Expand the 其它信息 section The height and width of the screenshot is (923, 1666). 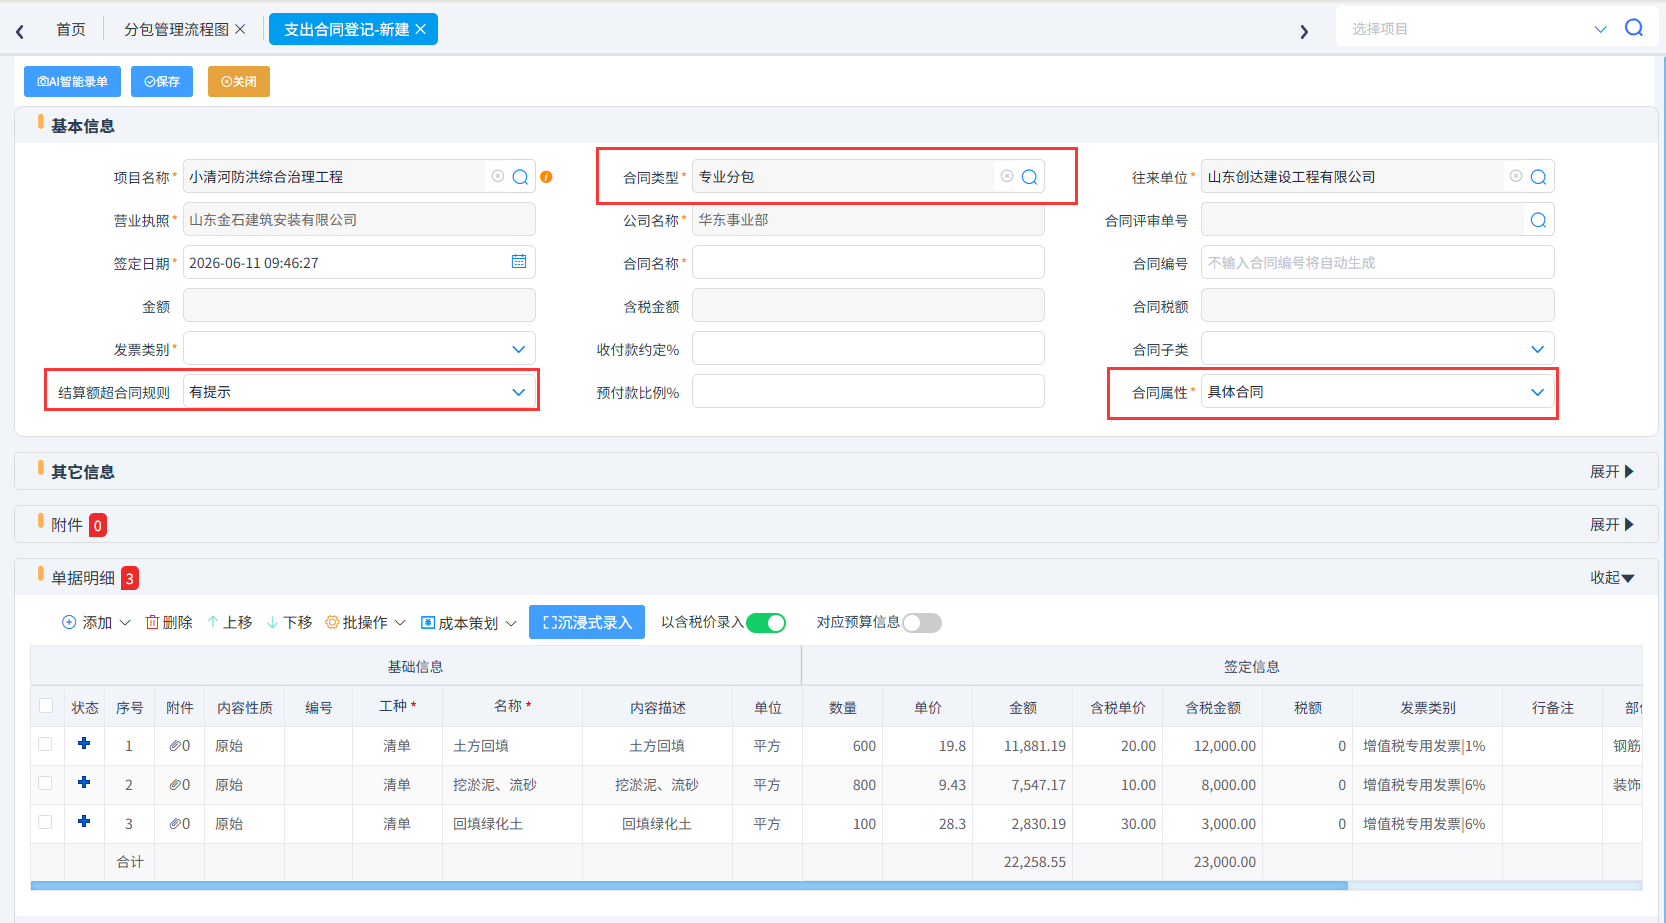click(1611, 472)
